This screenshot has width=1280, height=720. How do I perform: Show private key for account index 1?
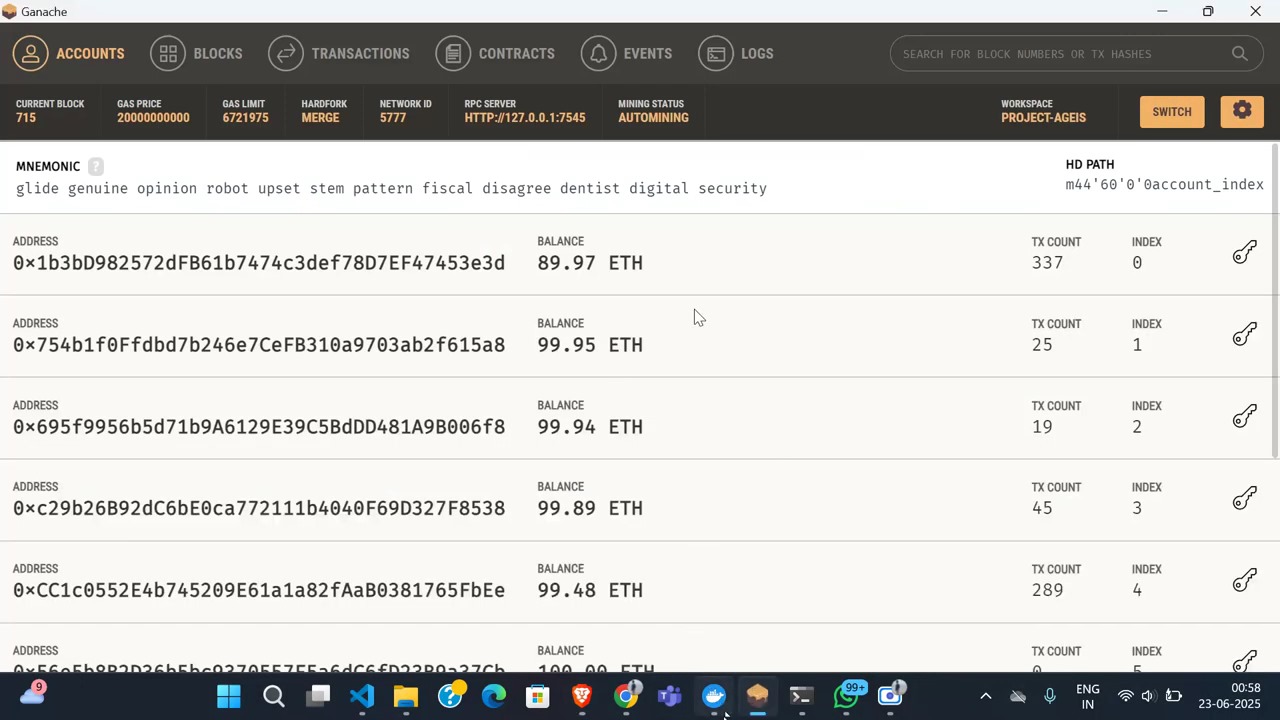pos(1244,334)
